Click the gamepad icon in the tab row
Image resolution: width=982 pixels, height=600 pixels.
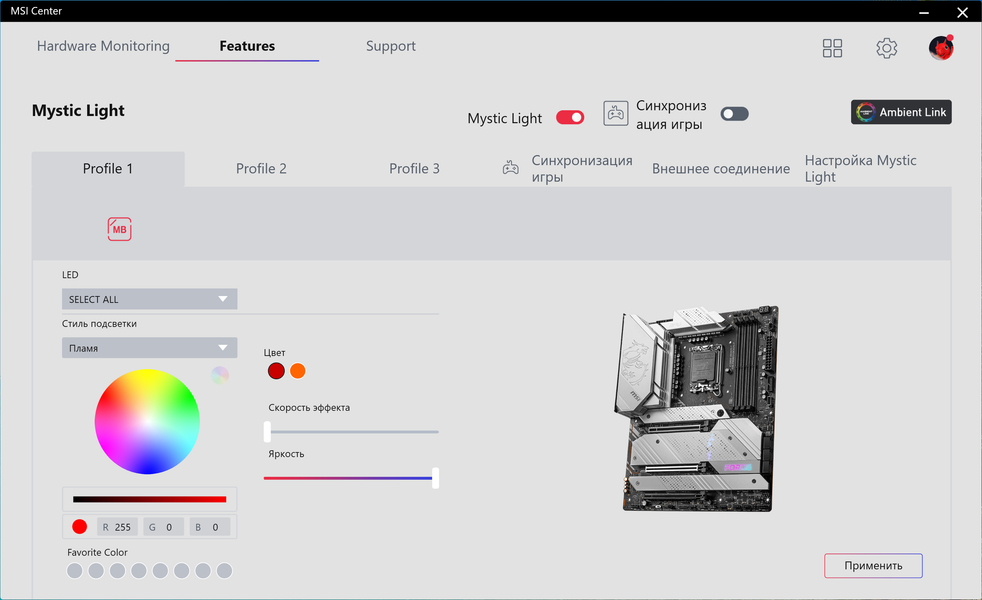(510, 168)
